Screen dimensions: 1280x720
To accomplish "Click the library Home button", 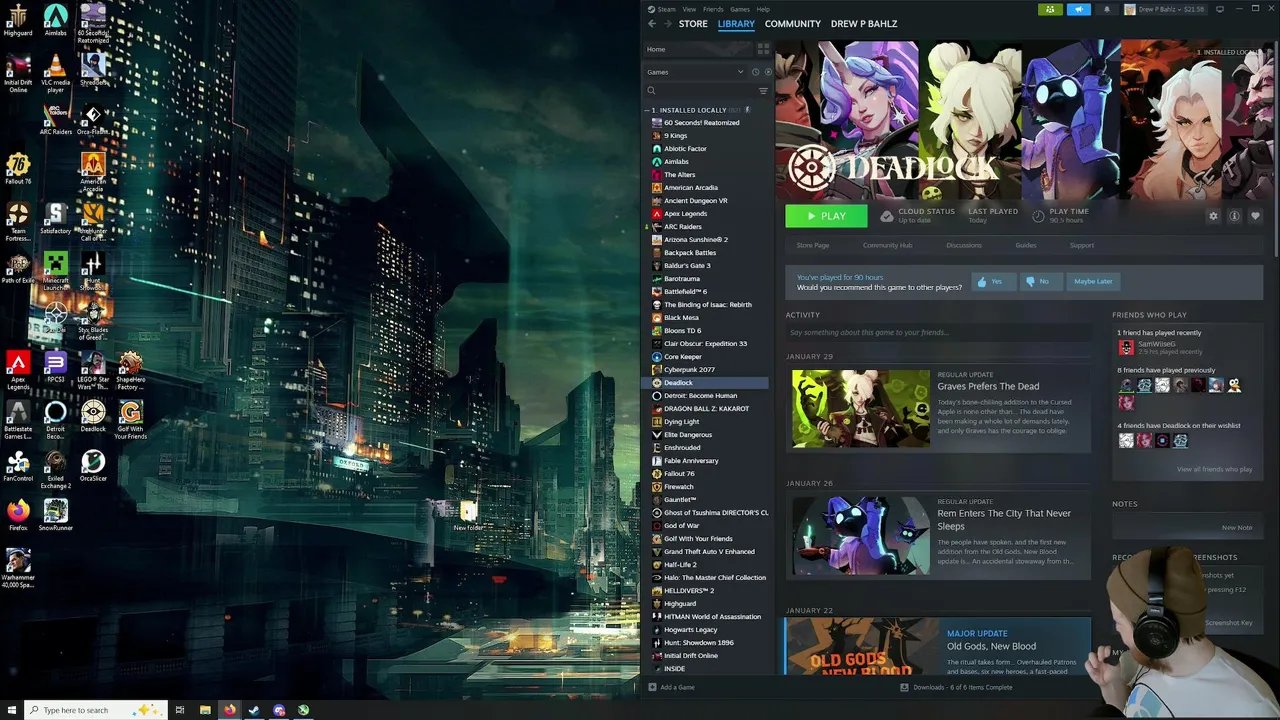I will [698, 49].
